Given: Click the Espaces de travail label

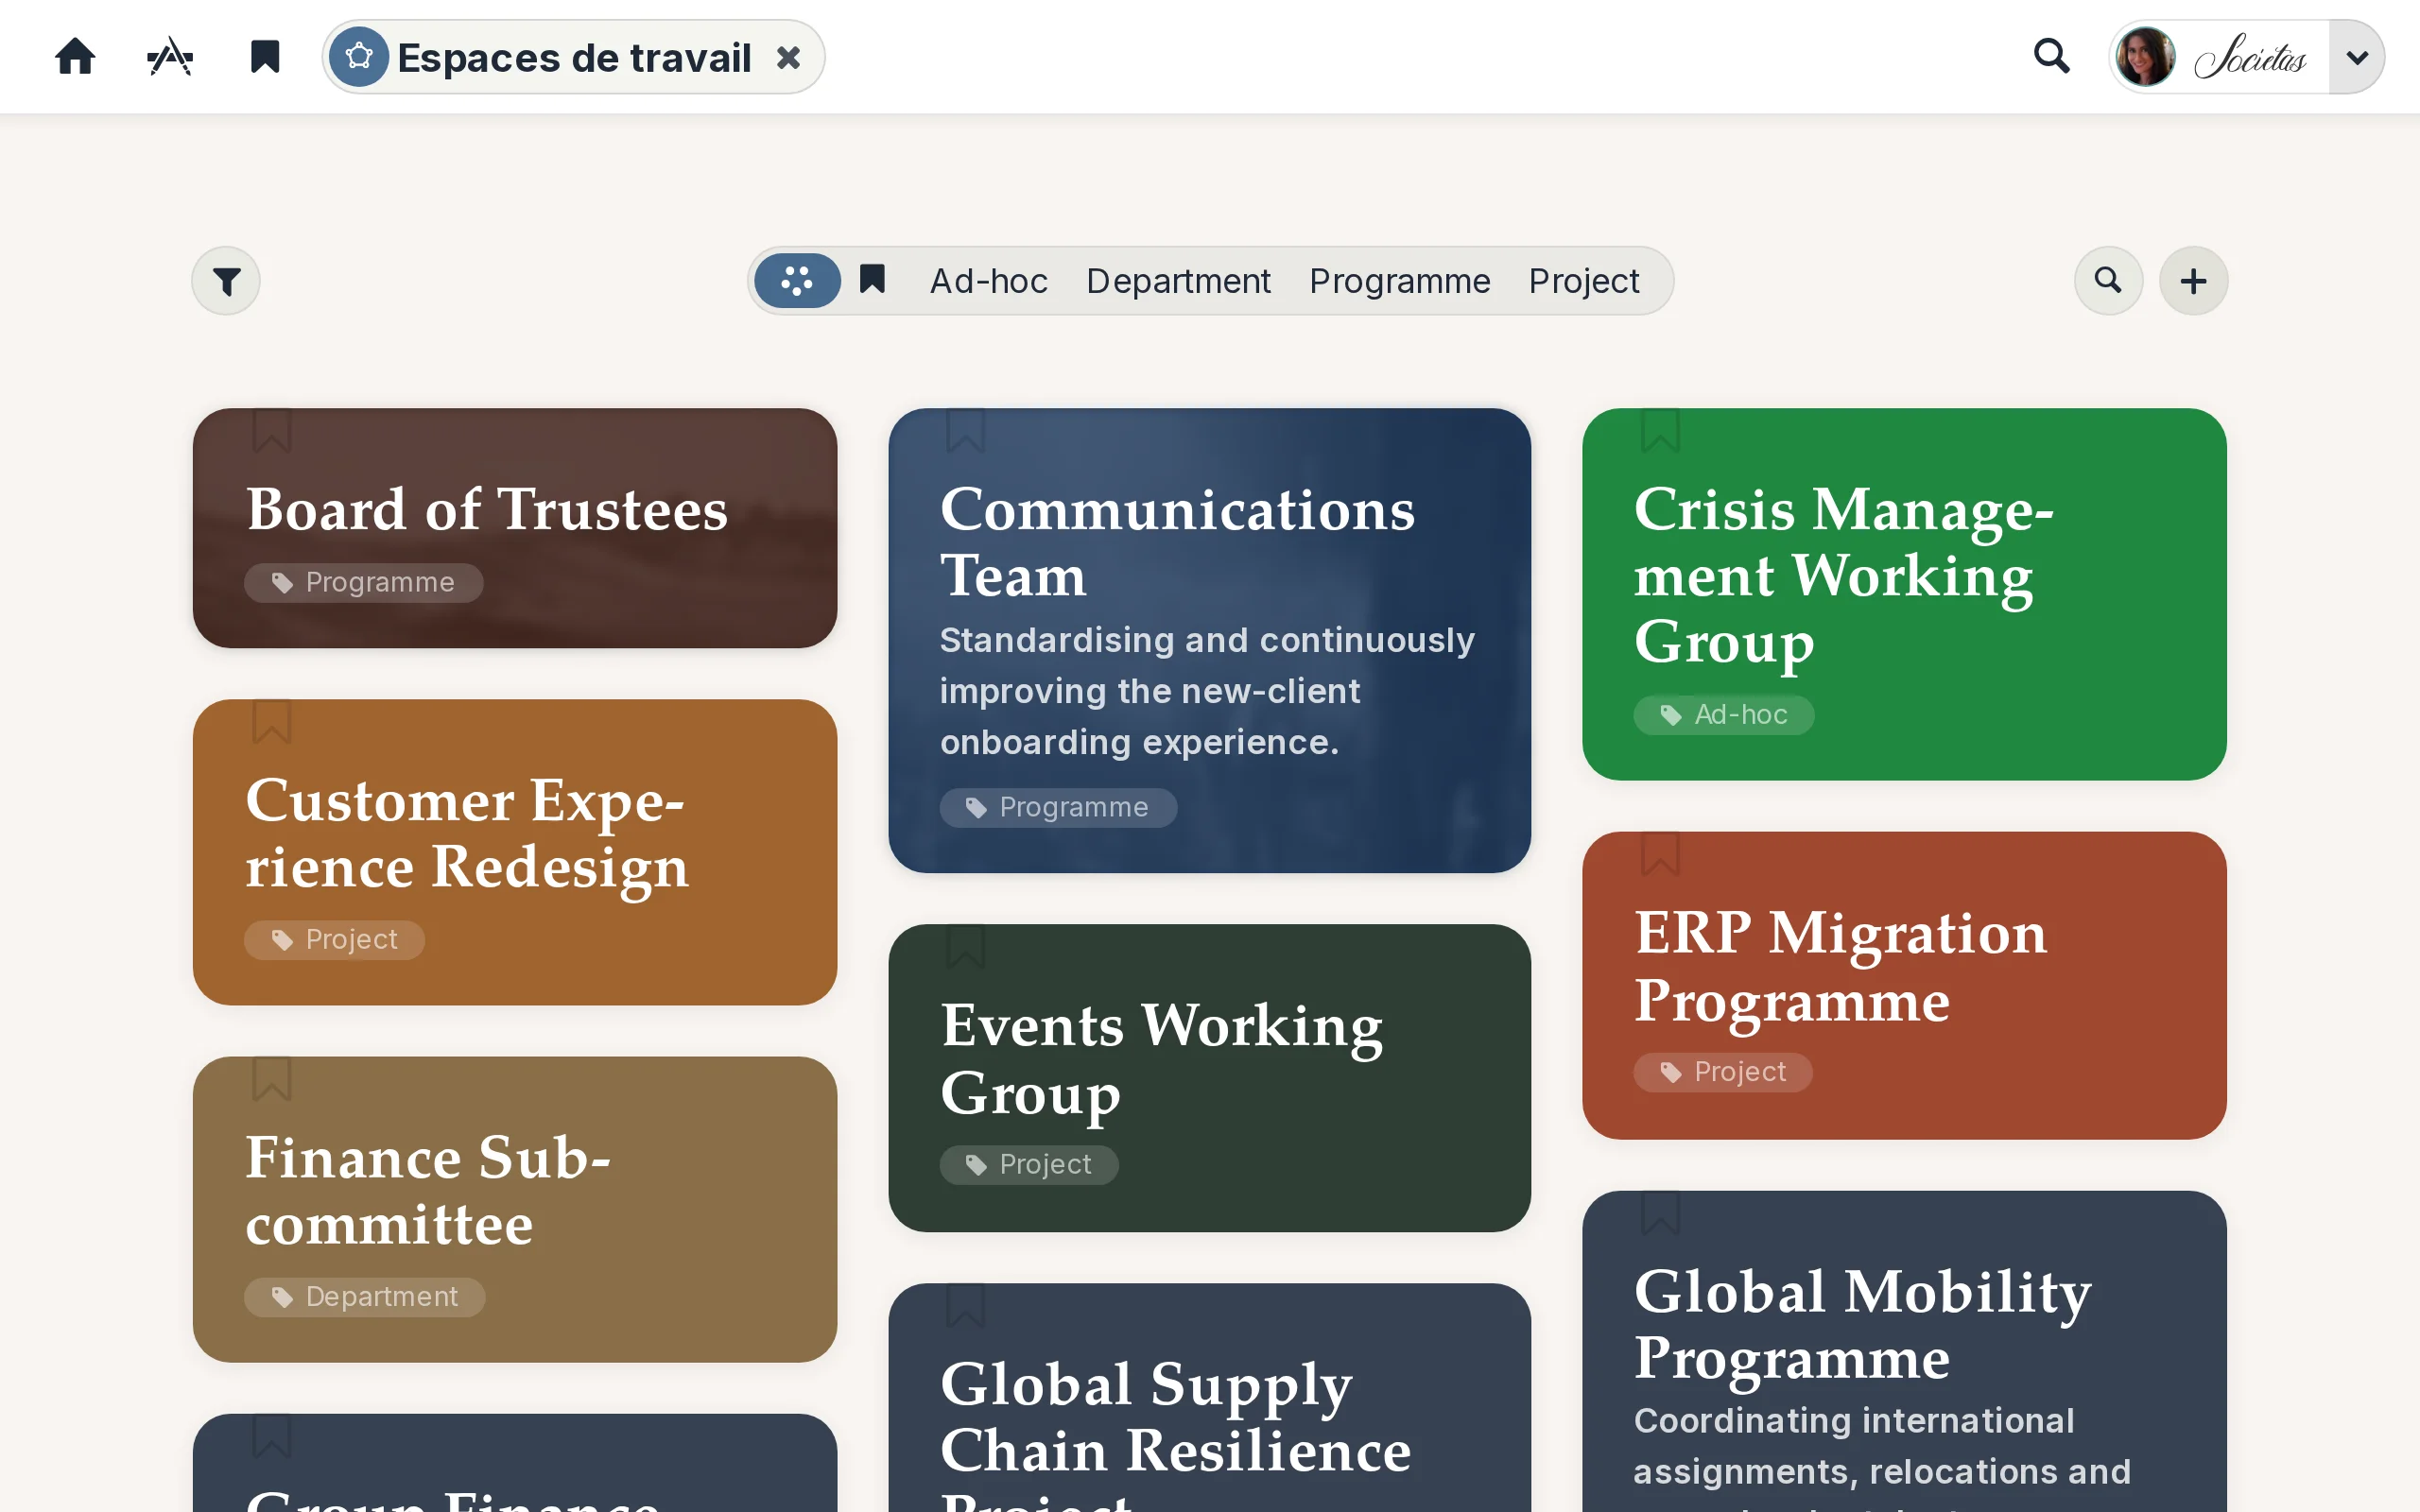Looking at the screenshot, I should tap(574, 57).
